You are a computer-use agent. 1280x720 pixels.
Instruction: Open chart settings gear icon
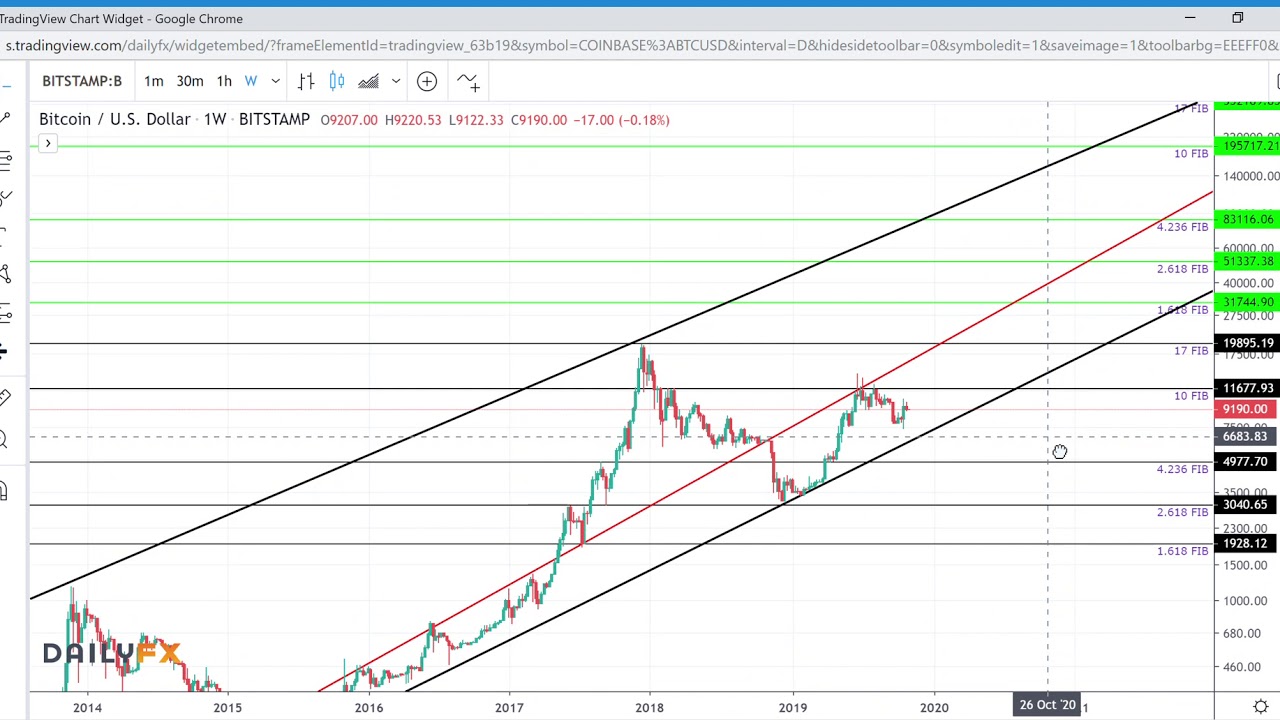1261,706
